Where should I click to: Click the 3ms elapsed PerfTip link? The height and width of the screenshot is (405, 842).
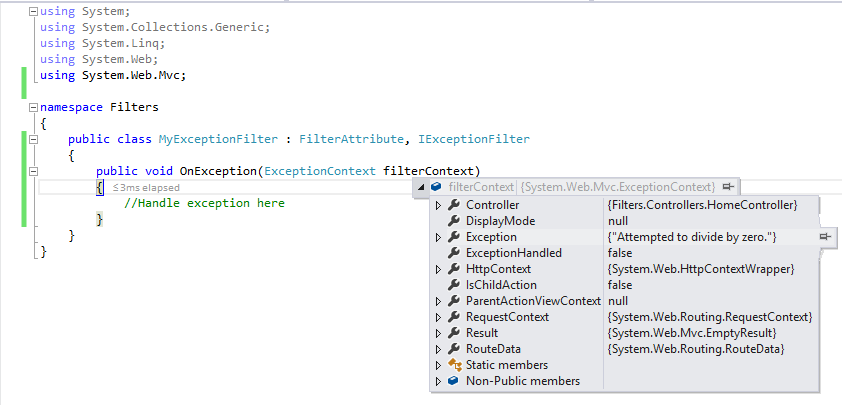146,187
